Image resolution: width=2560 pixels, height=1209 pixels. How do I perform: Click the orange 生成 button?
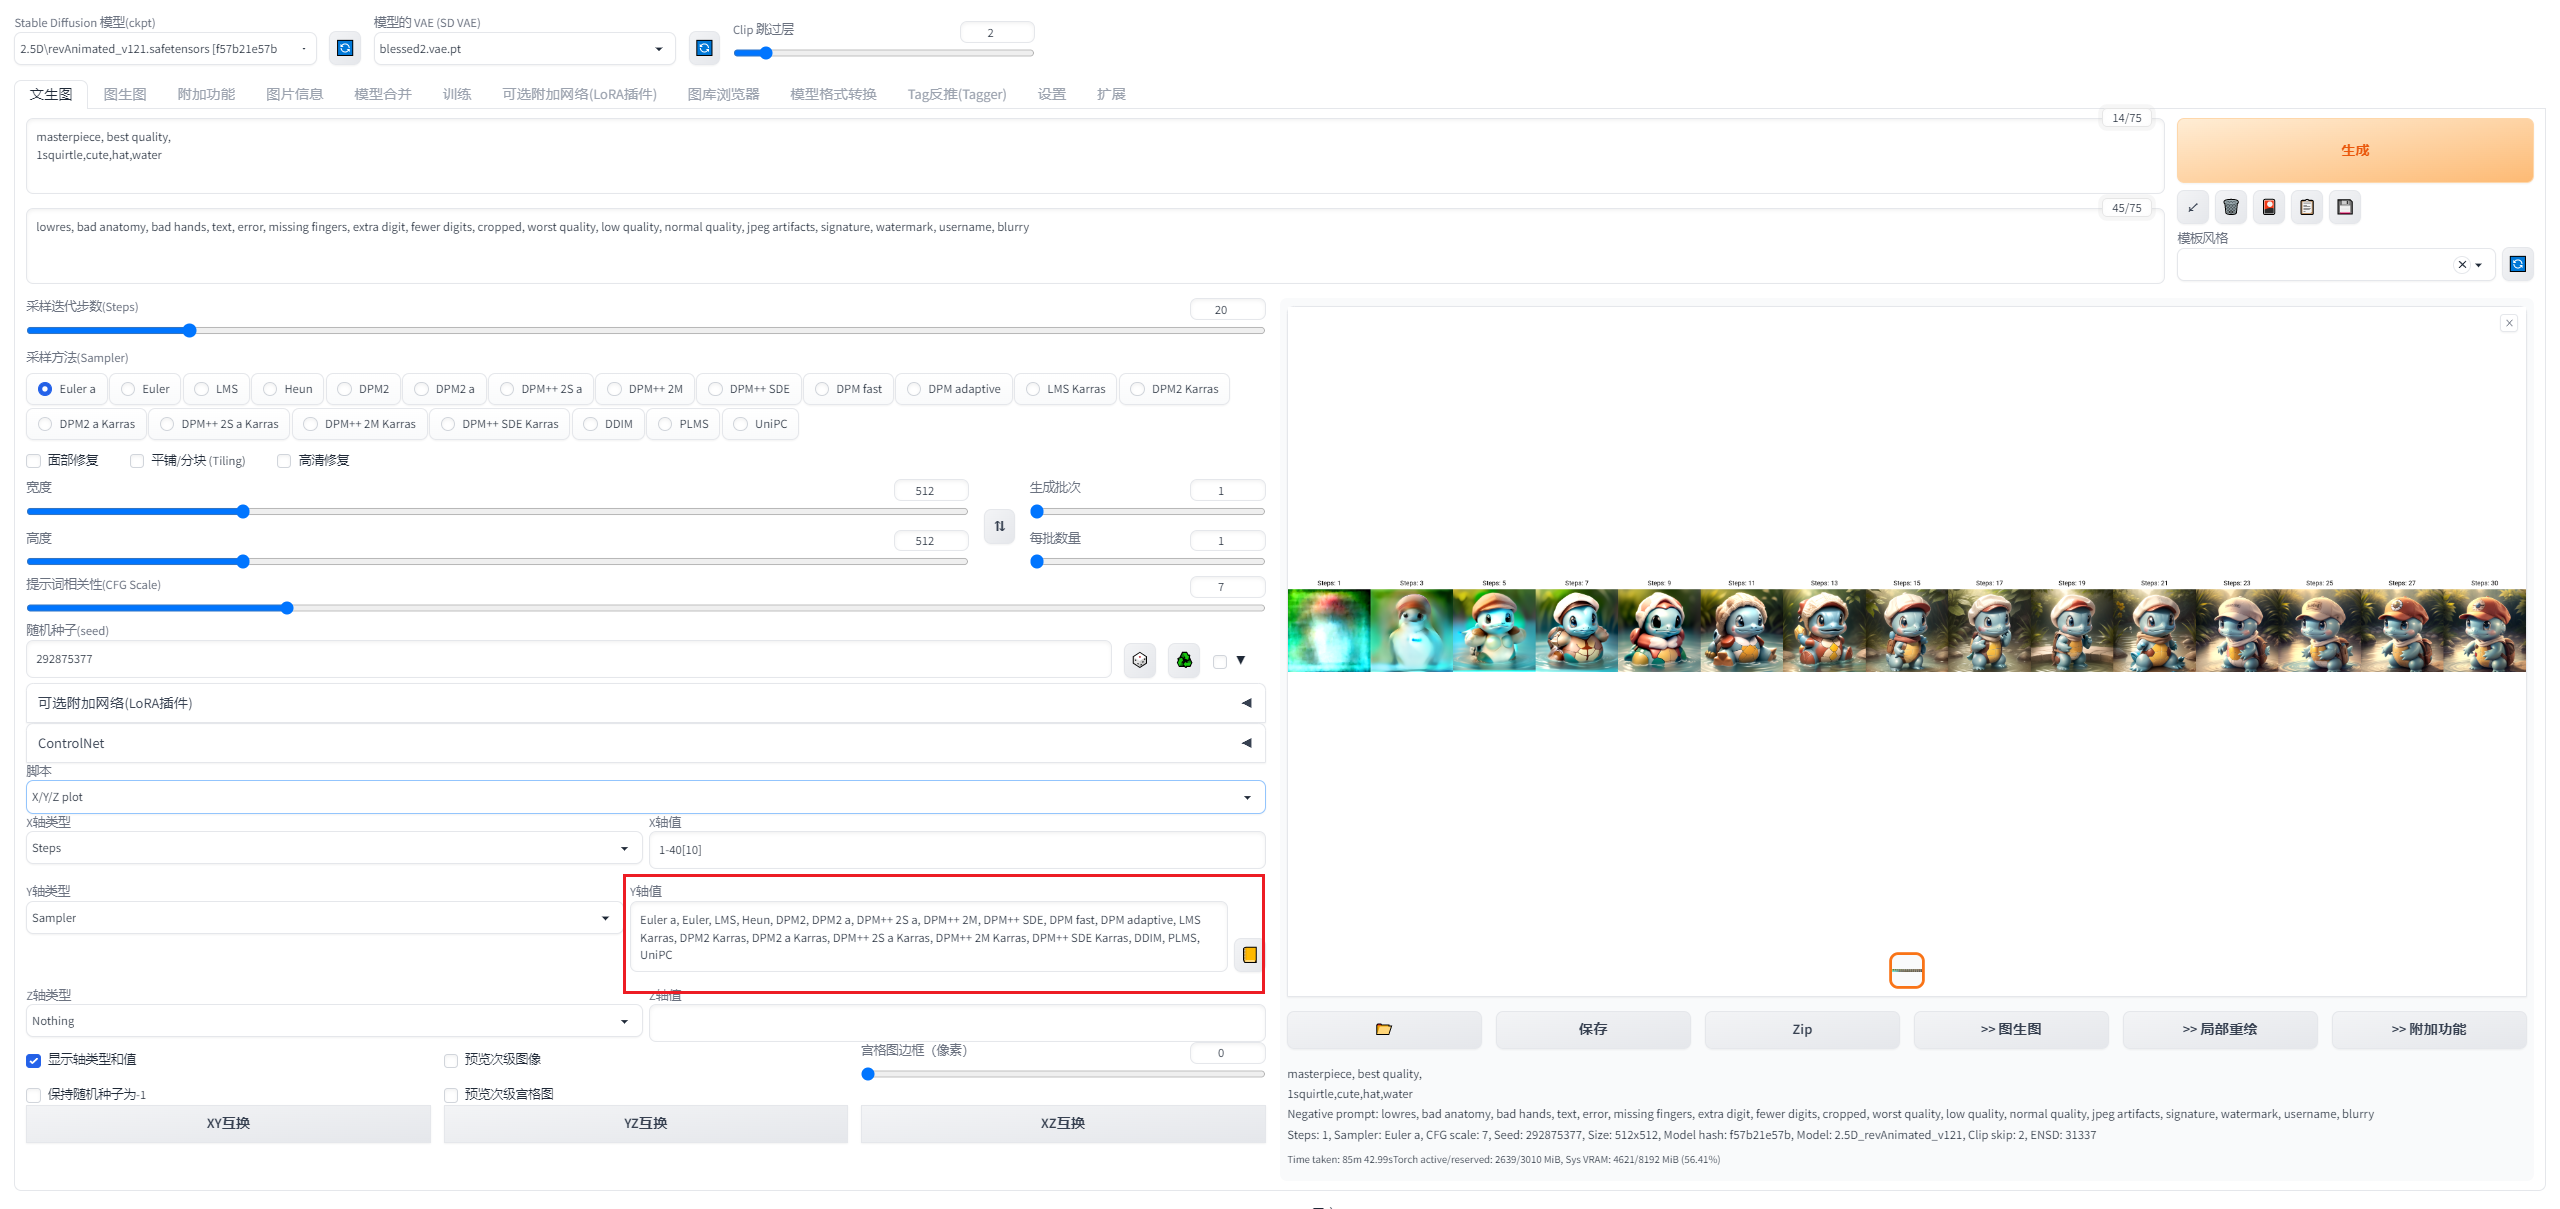click(2355, 150)
